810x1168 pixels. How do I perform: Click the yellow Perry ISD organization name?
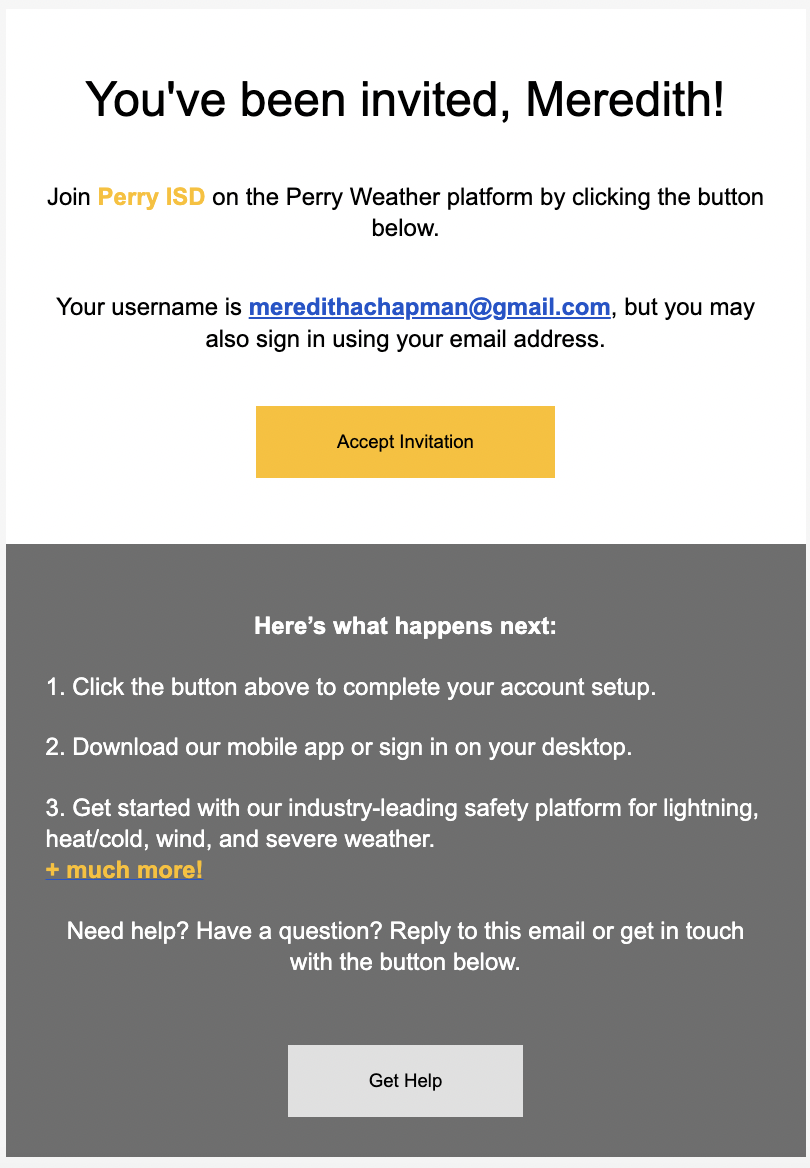tap(151, 197)
